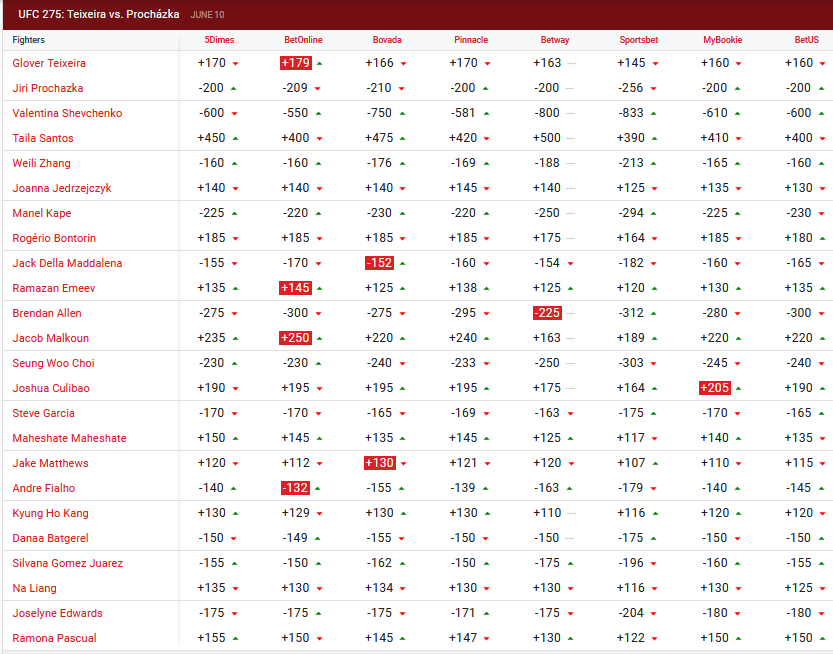This screenshot has width=833, height=654.
Task: Select BetUS +180 odds for Rogério Bontorin
Action: (x=799, y=237)
